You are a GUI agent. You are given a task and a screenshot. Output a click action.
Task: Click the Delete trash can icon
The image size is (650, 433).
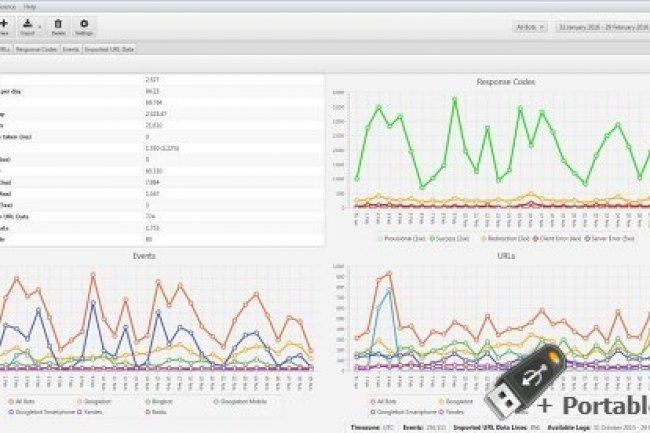(x=57, y=21)
